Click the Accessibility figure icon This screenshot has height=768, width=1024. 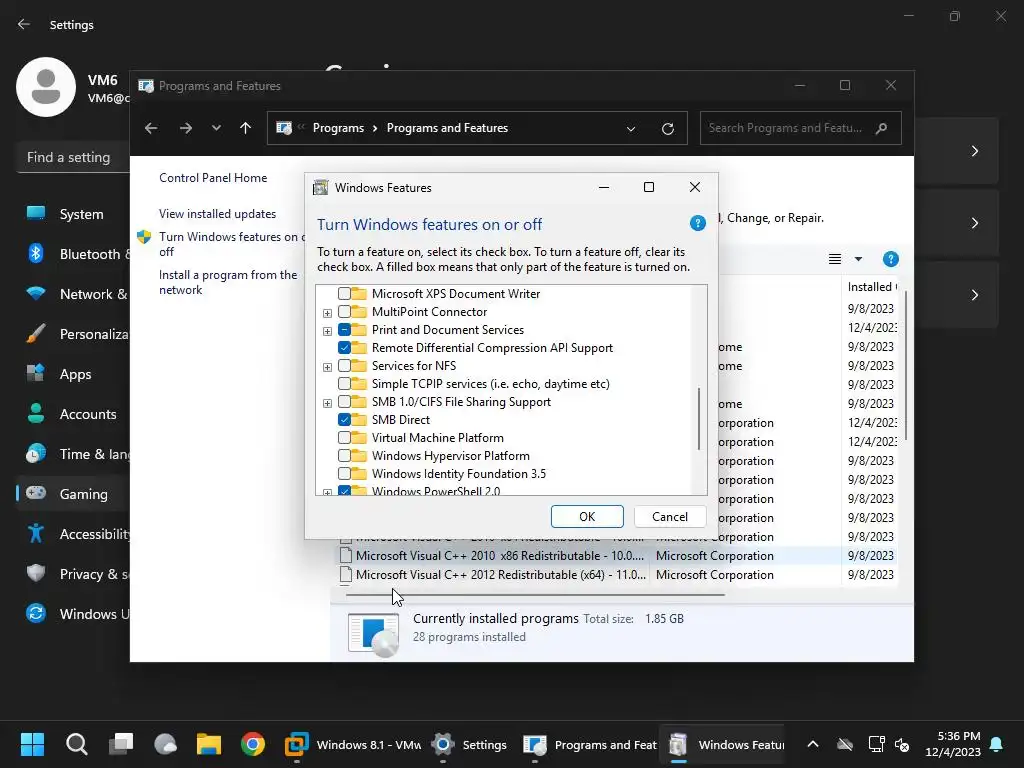coord(36,534)
